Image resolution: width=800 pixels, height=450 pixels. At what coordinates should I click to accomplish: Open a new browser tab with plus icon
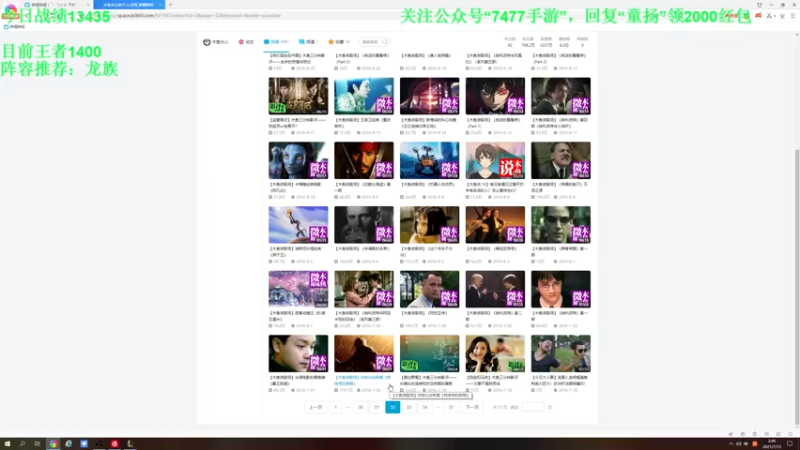(x=170, y=5)
